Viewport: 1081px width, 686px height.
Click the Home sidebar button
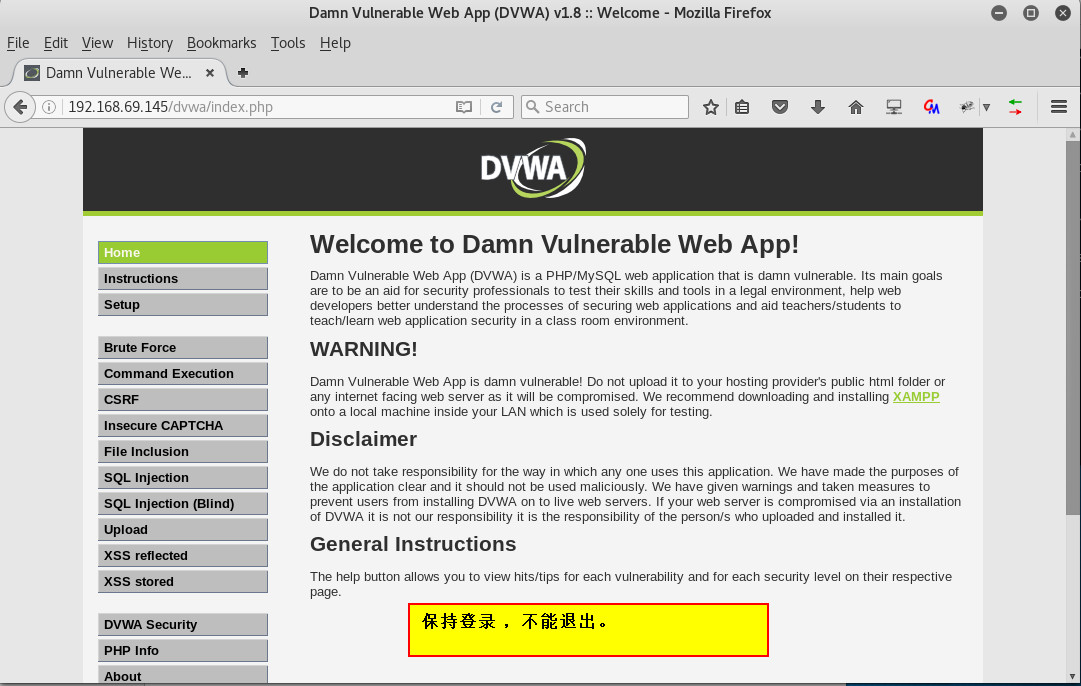[183, 252]
